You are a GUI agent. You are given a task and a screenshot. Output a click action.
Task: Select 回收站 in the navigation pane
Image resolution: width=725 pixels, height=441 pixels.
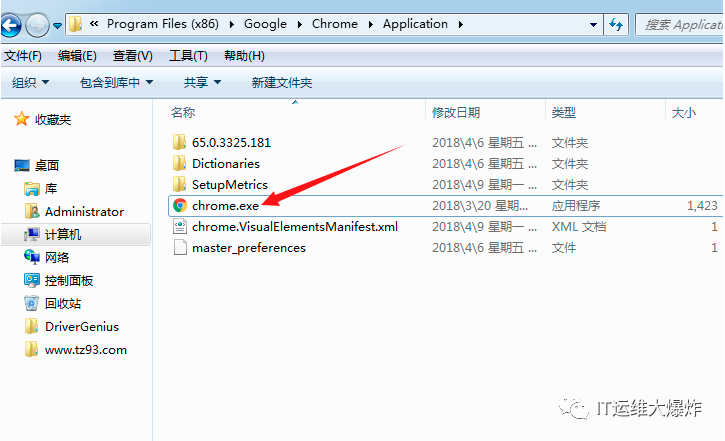[63, 304]
